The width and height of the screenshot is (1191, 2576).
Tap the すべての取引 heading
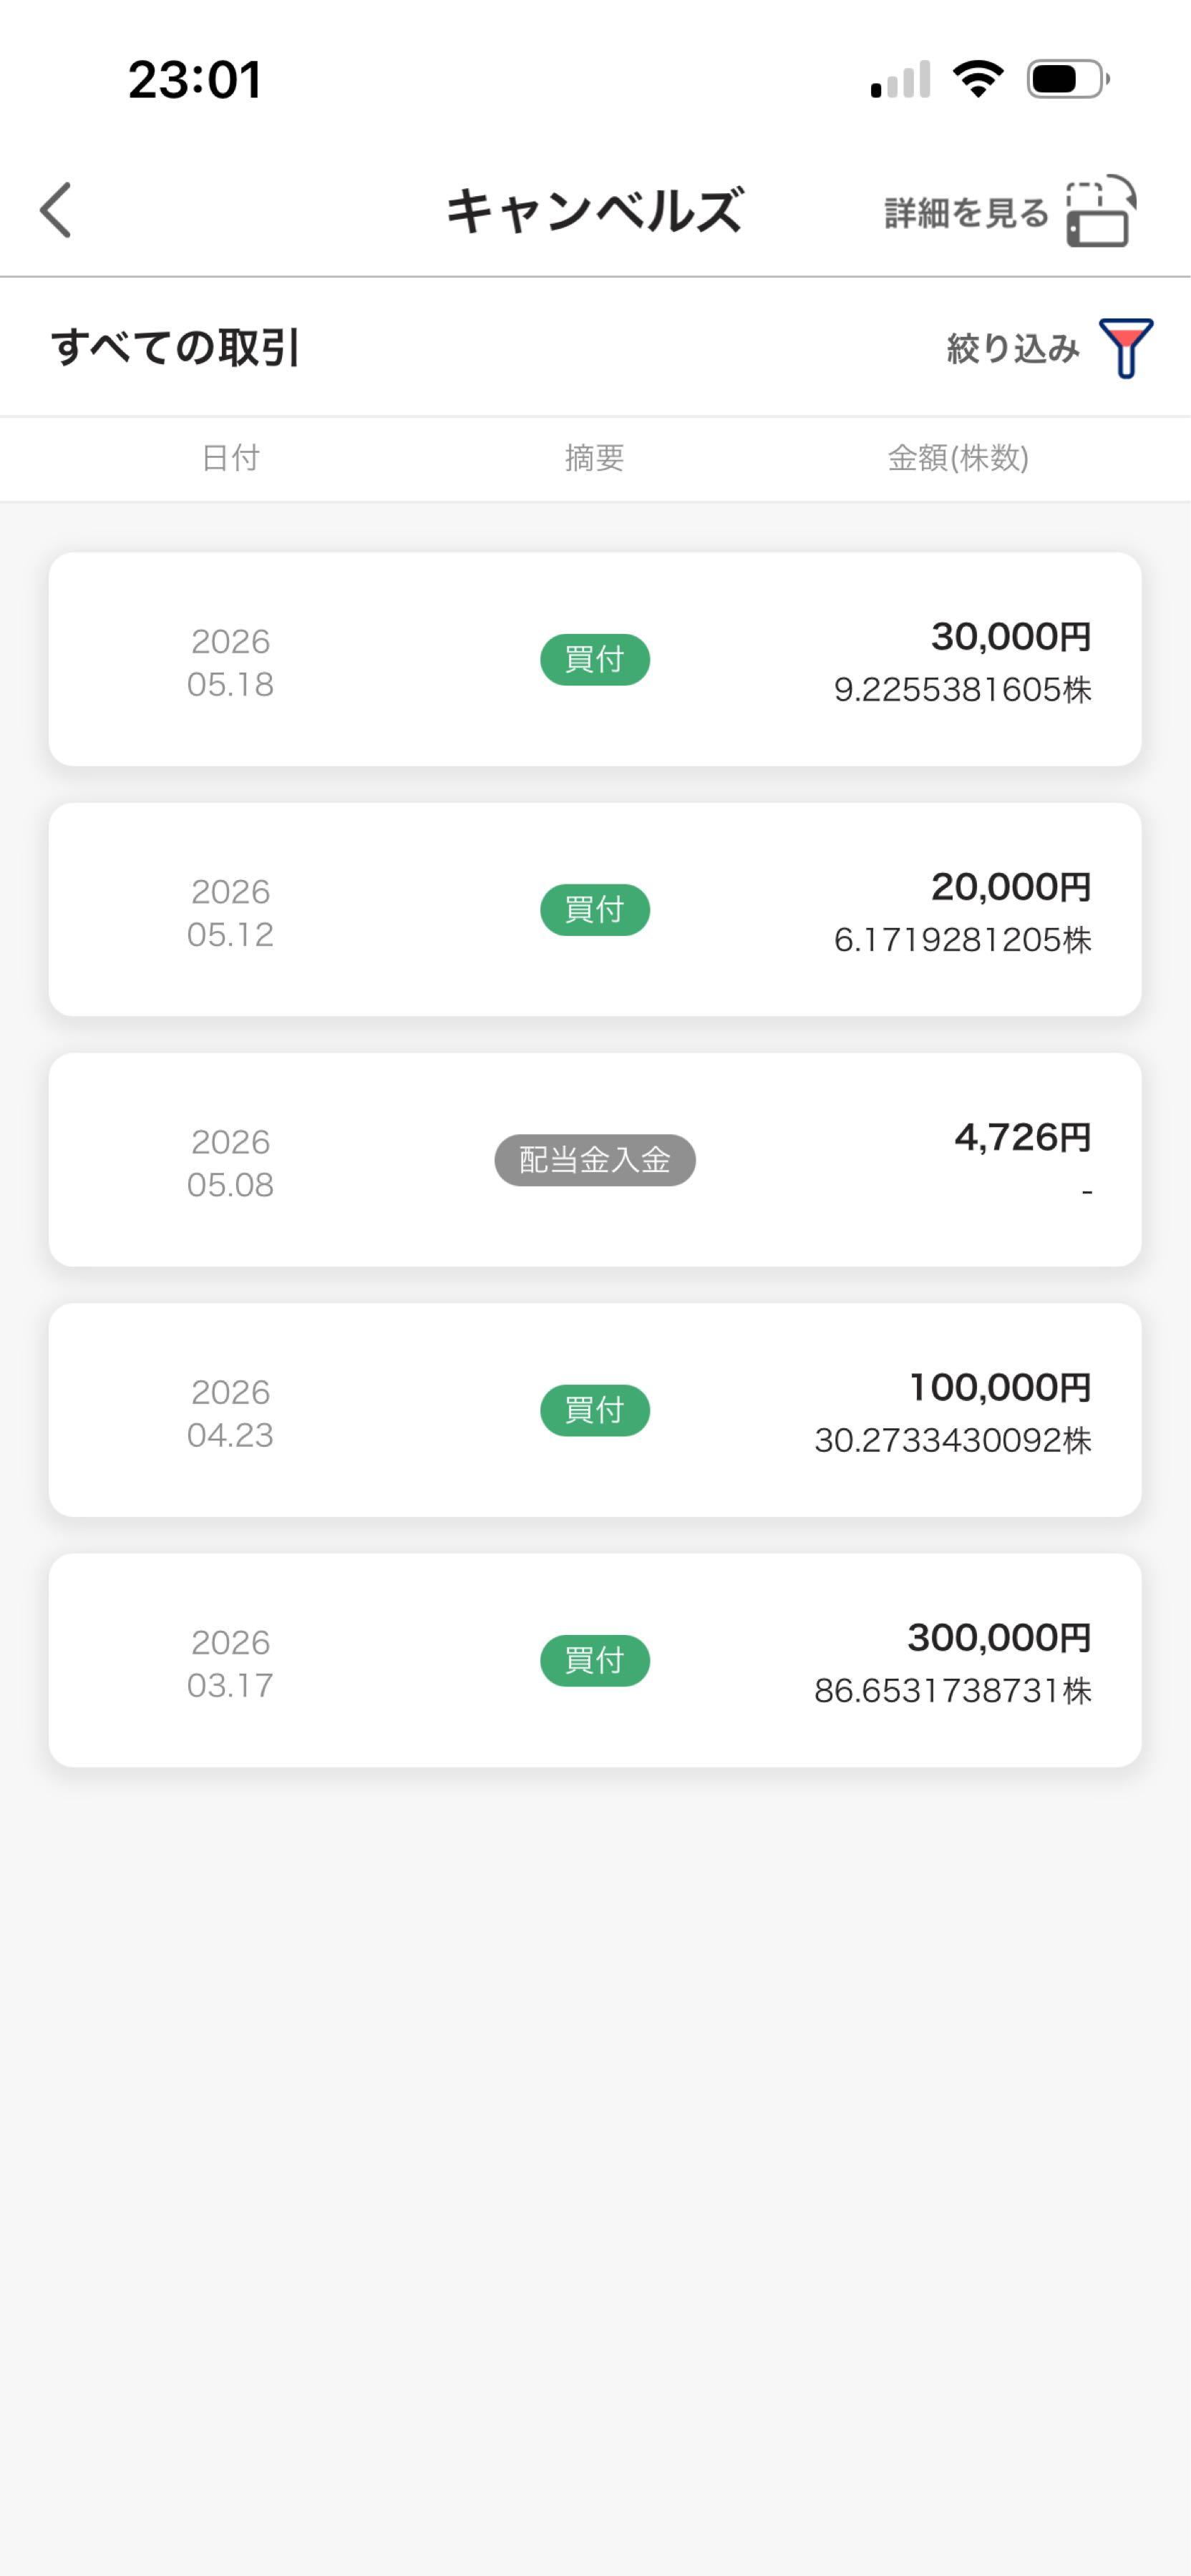176,348
